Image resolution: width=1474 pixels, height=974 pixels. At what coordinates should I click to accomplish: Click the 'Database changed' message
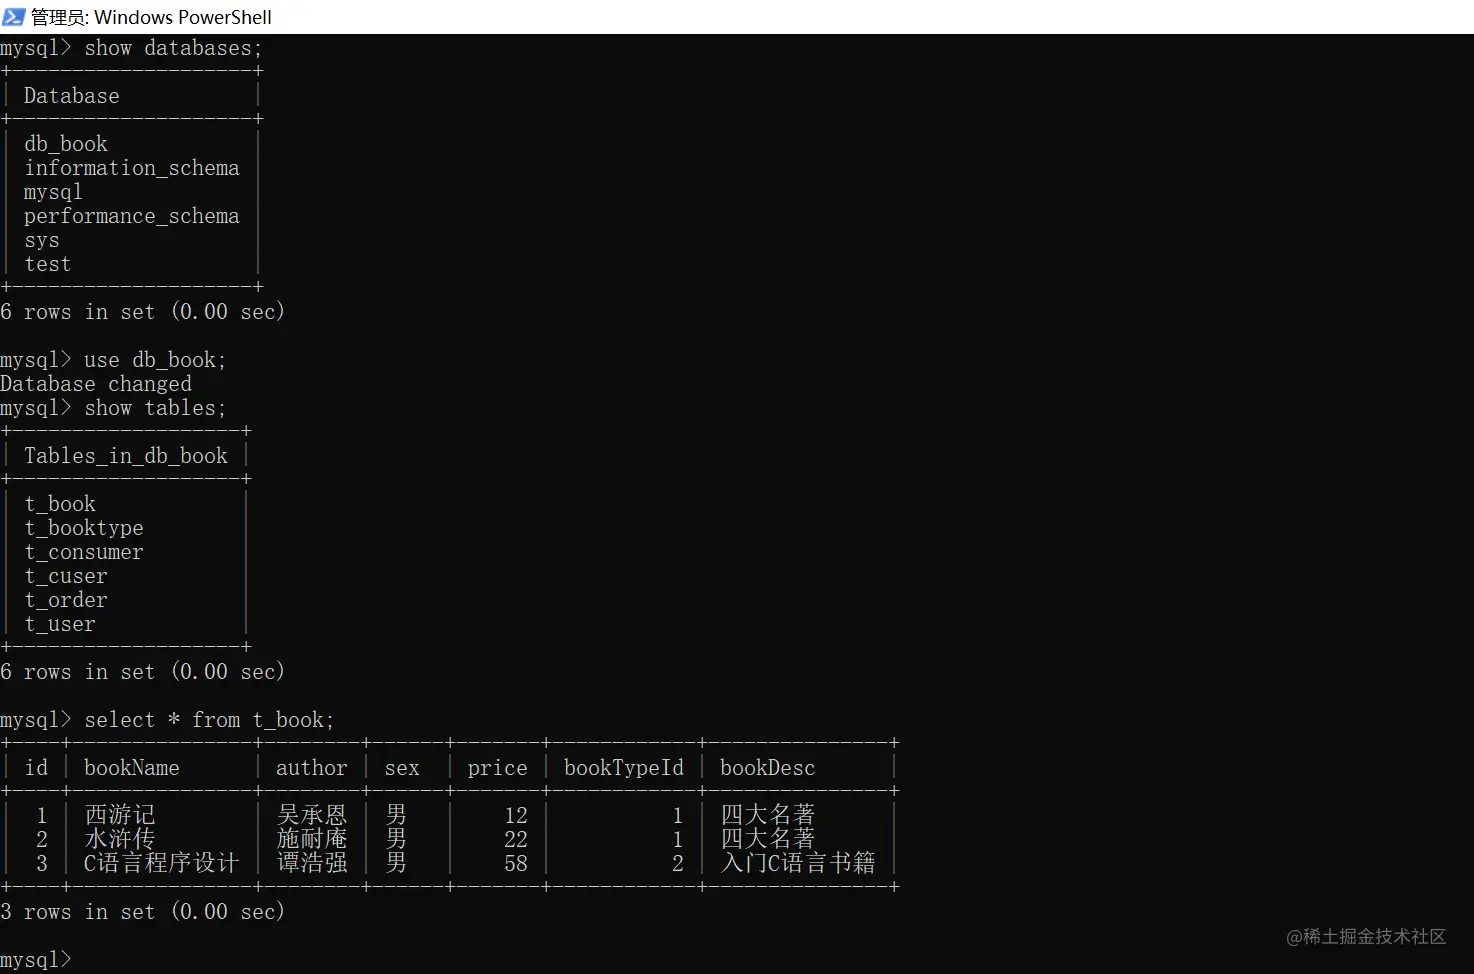pyautogui.click(x=96, y=384)
